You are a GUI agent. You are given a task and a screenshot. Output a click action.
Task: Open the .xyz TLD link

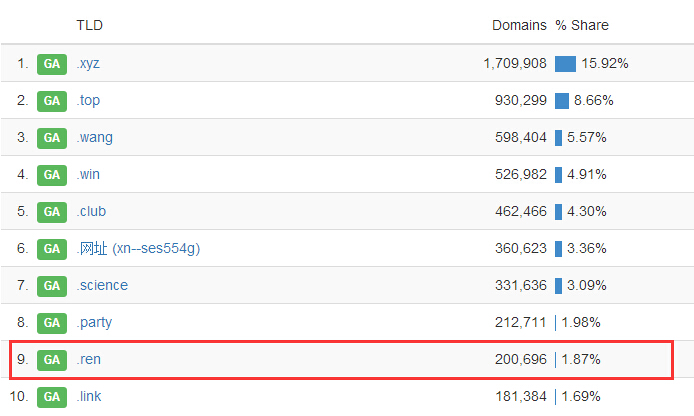tap(88, 64)
